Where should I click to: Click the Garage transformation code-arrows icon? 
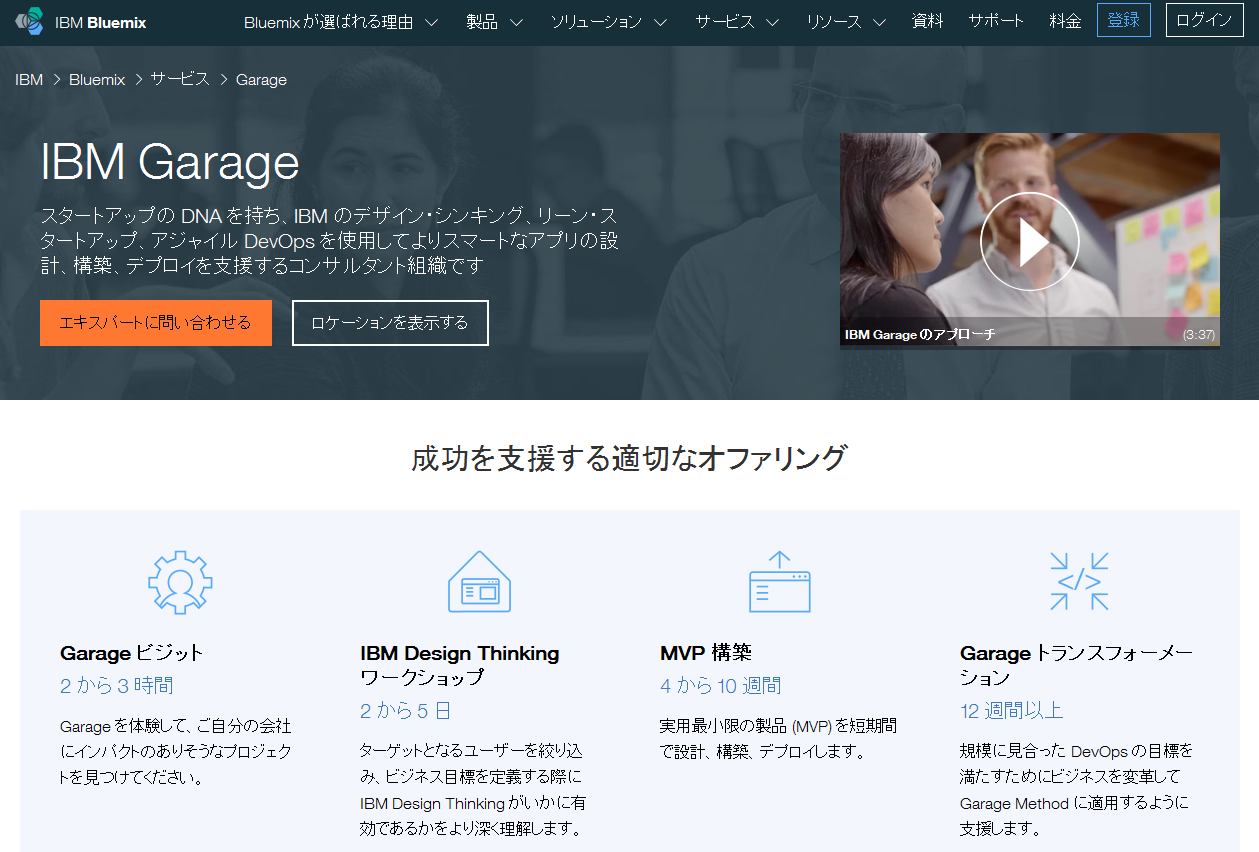[x=1079, y=581]
